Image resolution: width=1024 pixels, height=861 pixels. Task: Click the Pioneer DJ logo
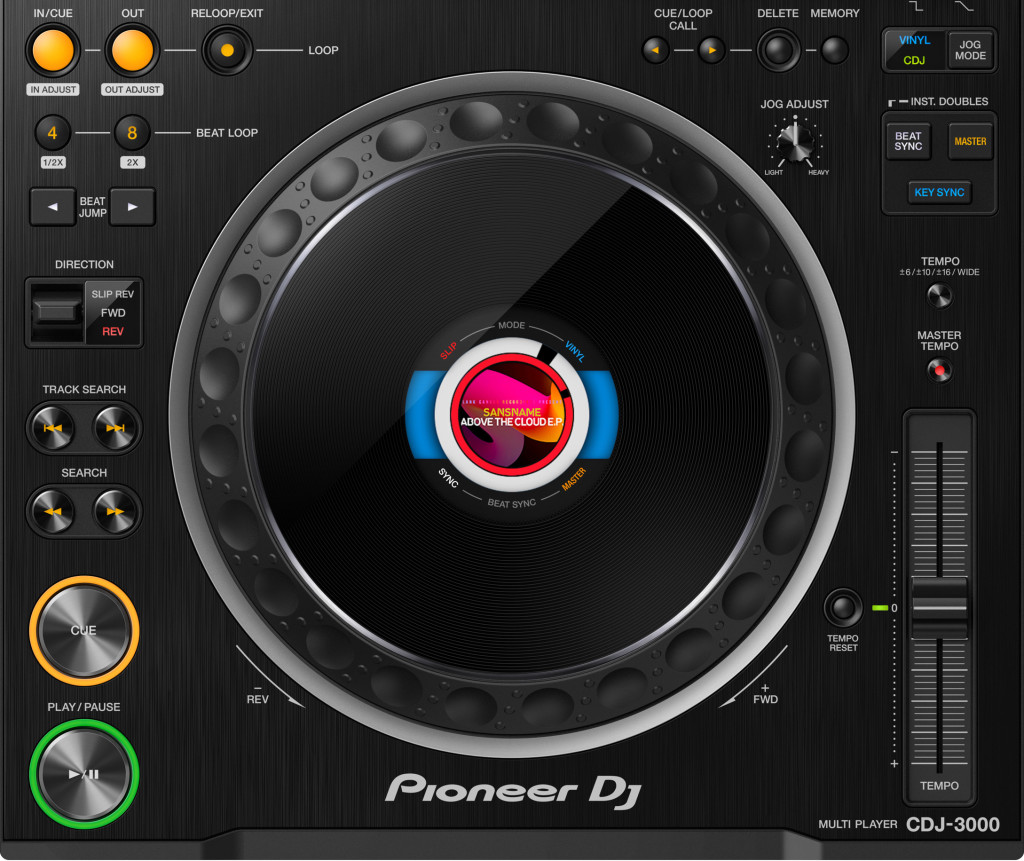[513, 790]
